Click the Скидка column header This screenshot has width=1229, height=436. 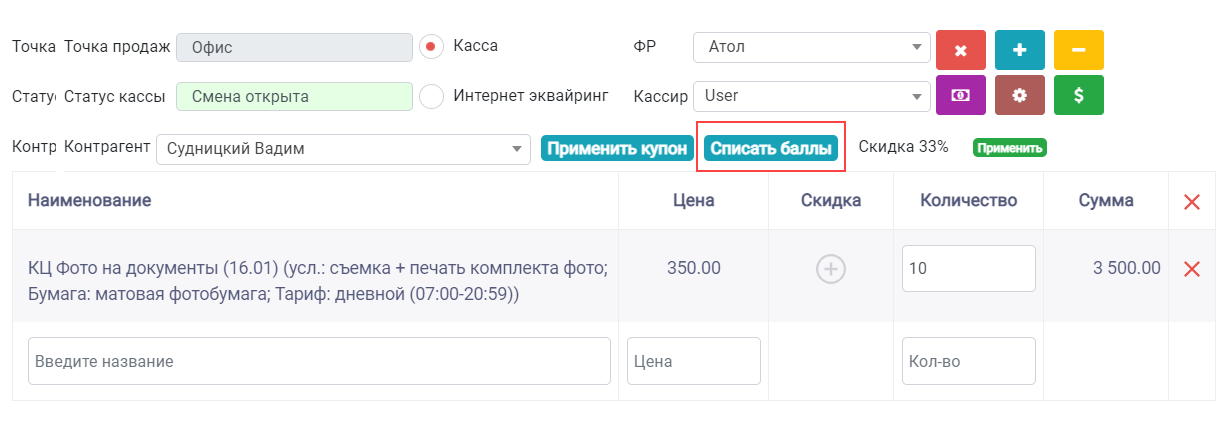[831, 200]
